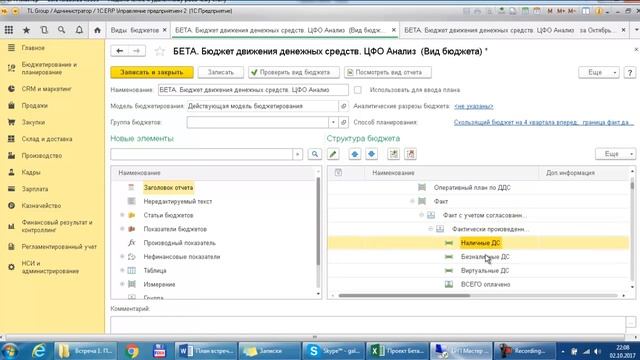Collapse the Факт structure node
This screenshot has width=640, height=360.
click(x=412, y=201)
